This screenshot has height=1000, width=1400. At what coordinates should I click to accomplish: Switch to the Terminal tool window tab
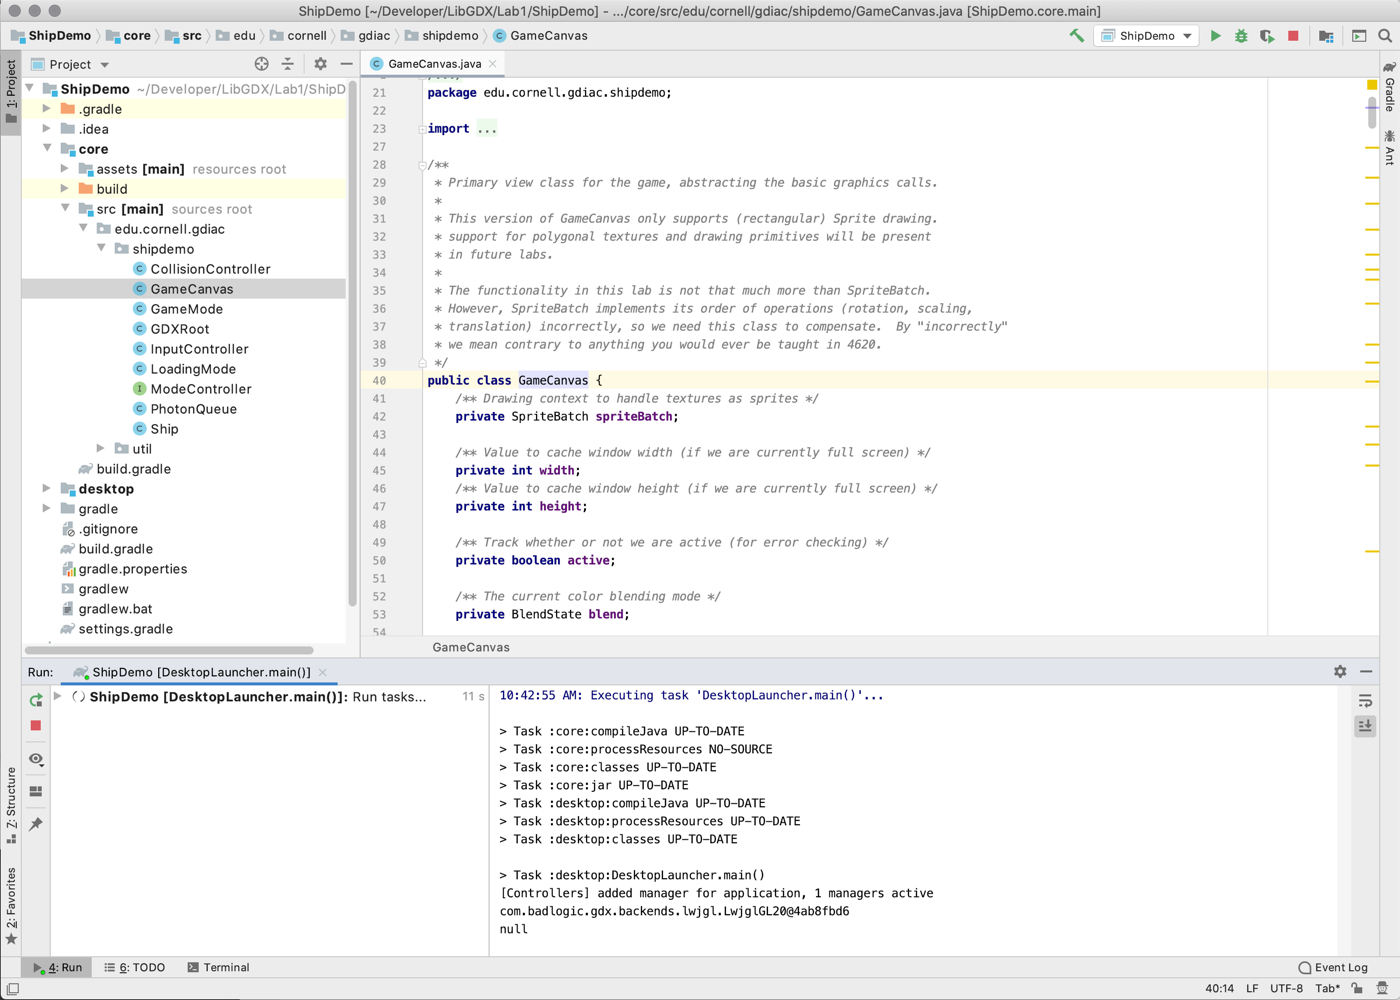click(x=218, y=967)
